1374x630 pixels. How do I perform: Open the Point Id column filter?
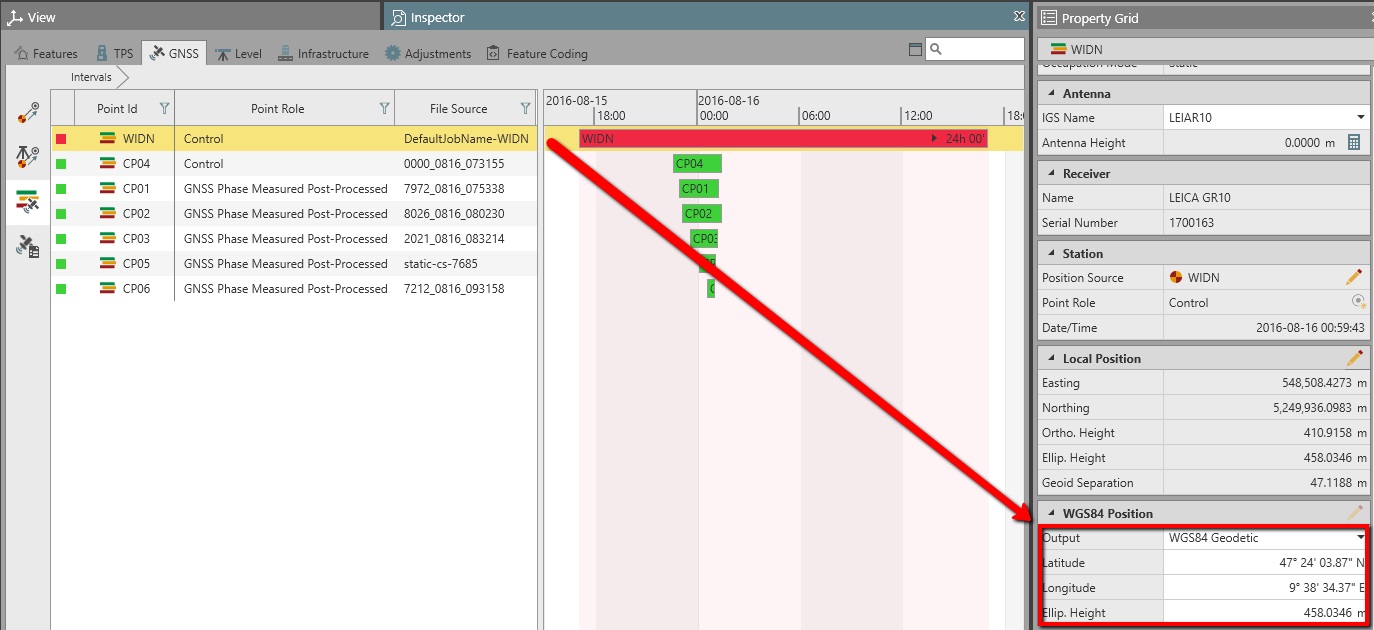tap(164, 108)
